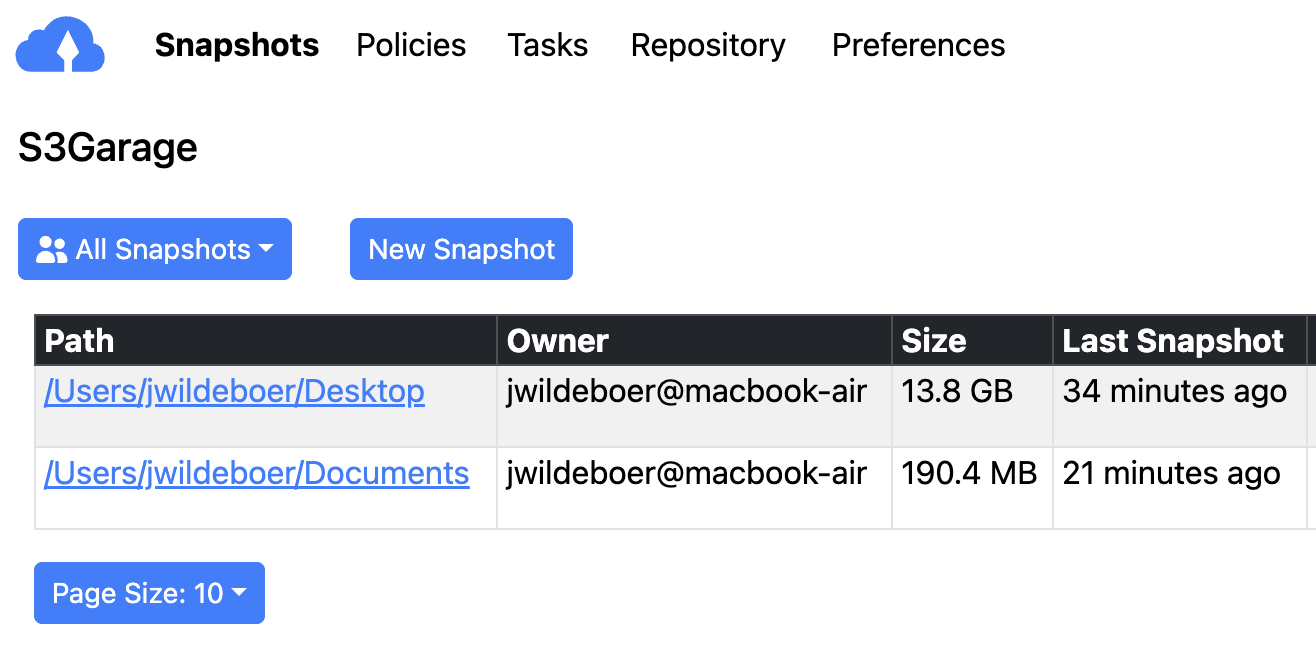Expand the All Snapshots dropdown caret
Screen dimensions: 1316x648
click(x=266, y=249)
